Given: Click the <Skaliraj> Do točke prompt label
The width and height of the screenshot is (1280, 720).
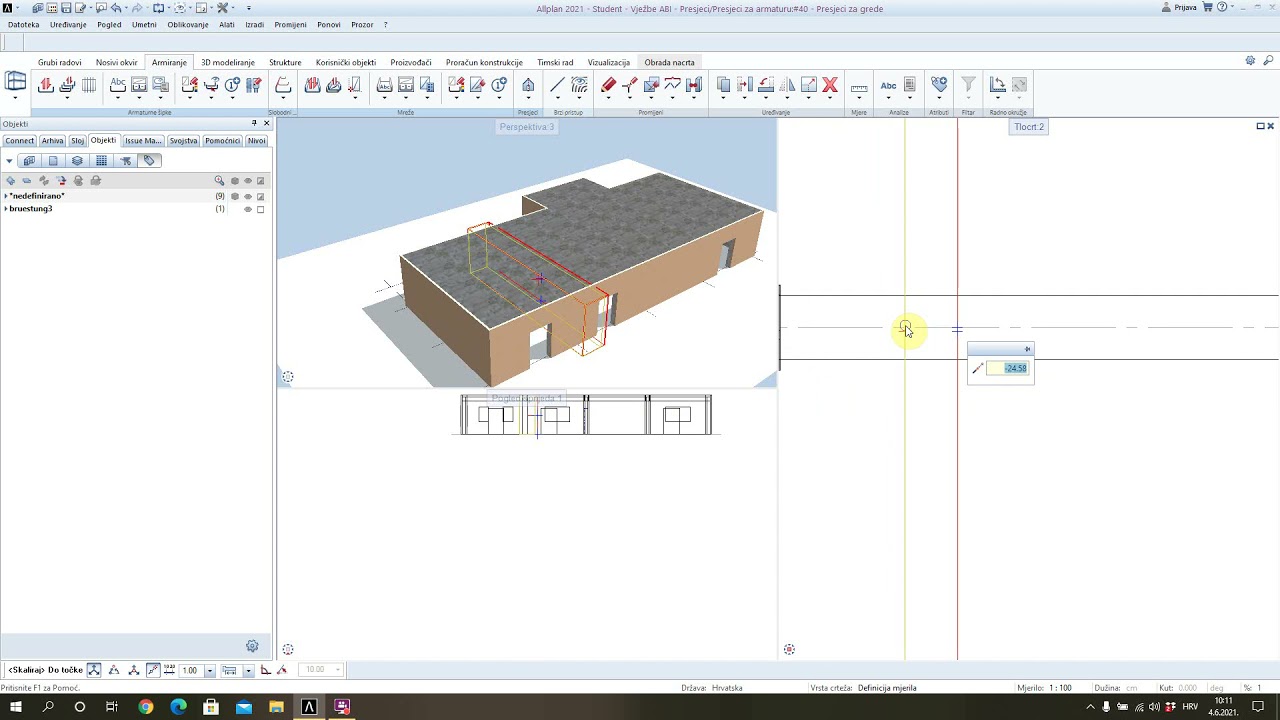Looking at the screenshot, I should pos(47,670).
